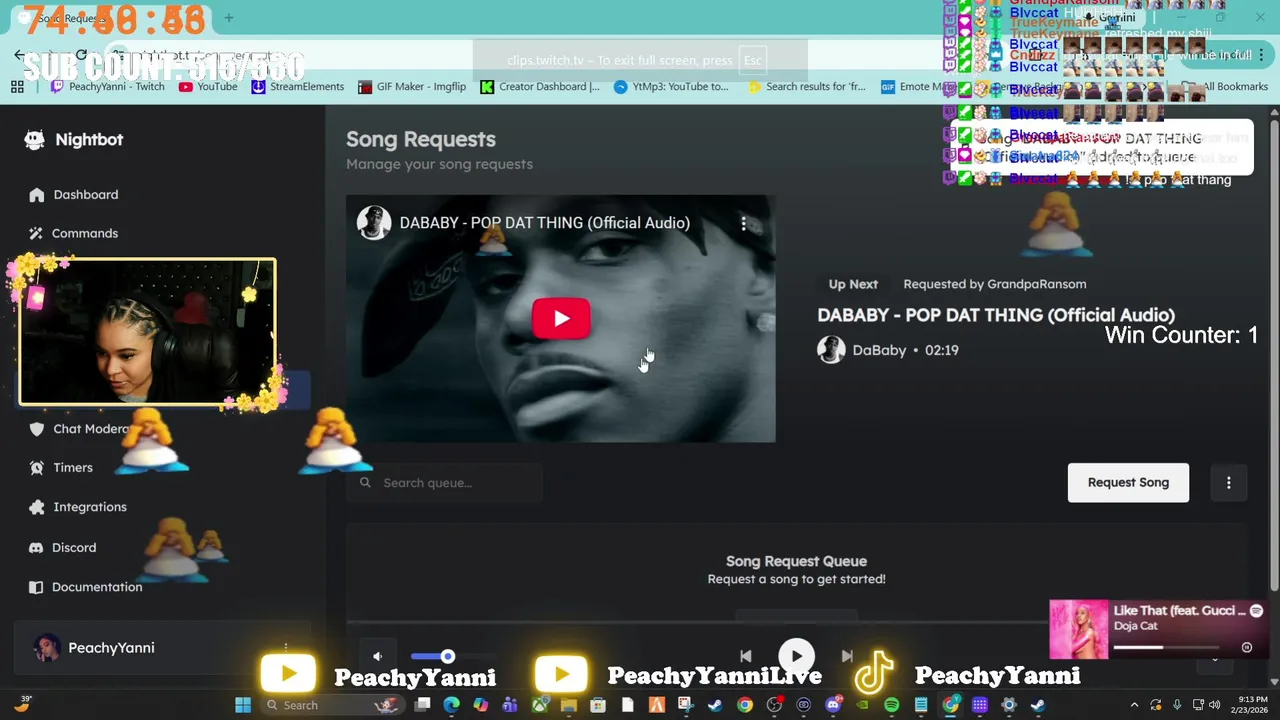
Task: Mute the song request player volume
Action: tap(377, 657)
